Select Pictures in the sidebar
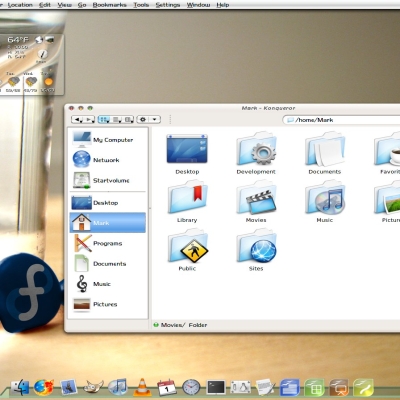The height and width of the screenshot is (400, 400). tap(108, 304)
